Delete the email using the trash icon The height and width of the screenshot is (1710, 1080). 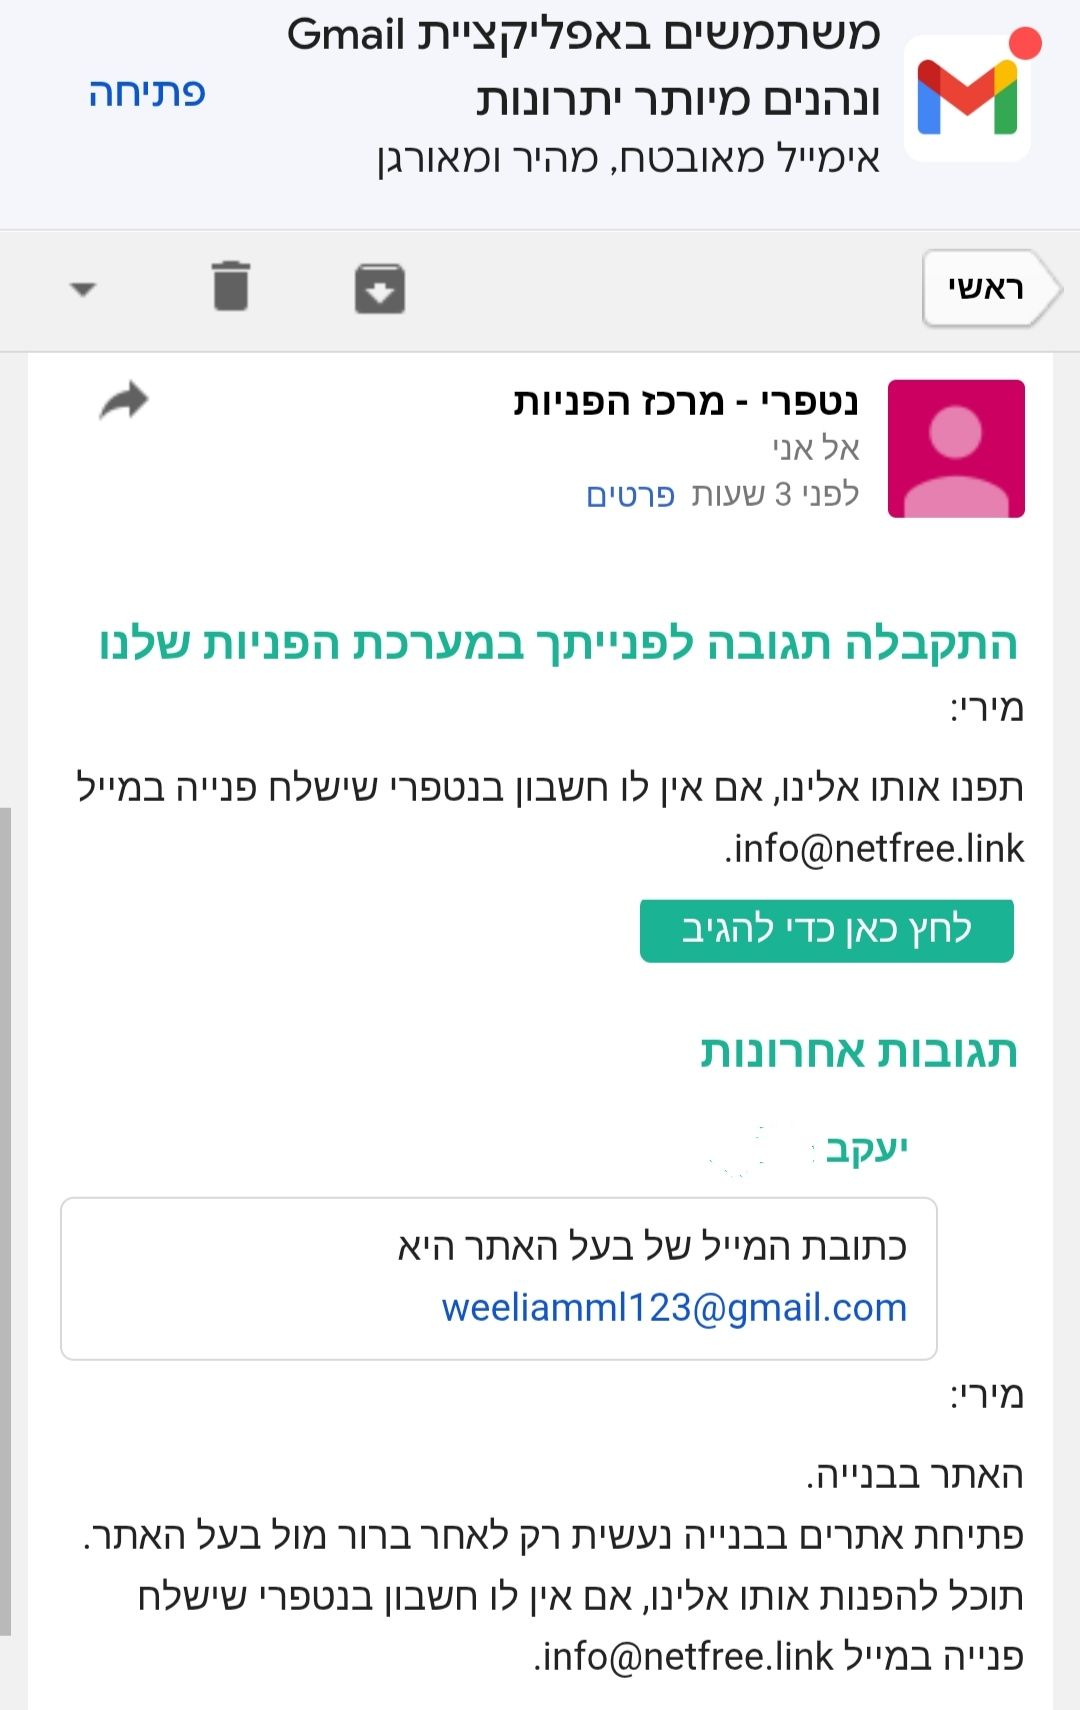[x=231, y=286]
